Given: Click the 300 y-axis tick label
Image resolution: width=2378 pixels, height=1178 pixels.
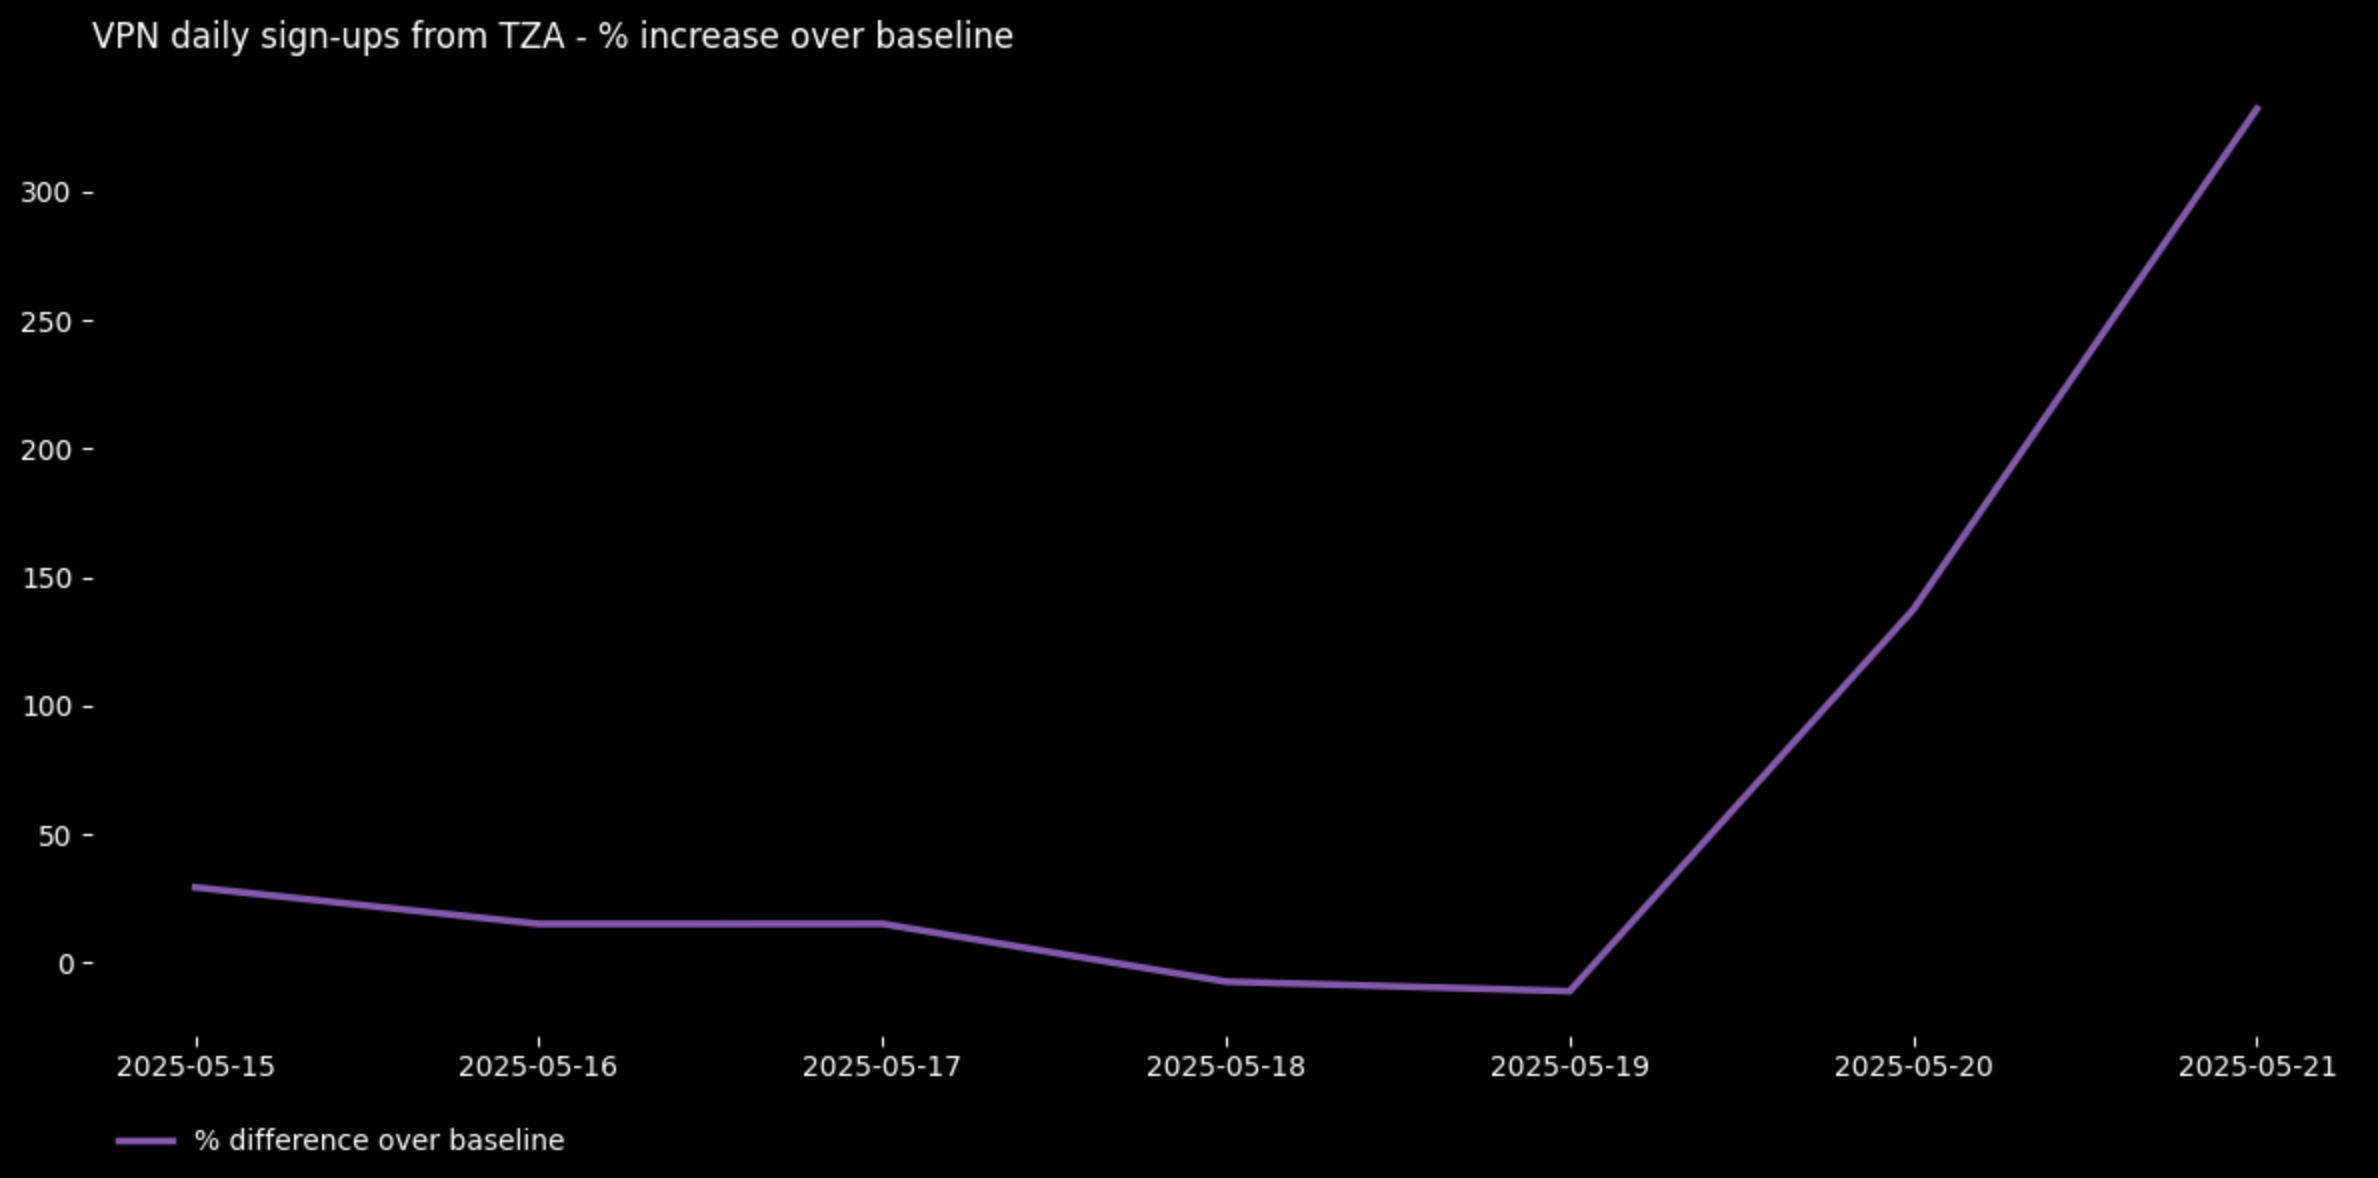Looking at the screenshot, I should click(x=46, y=193).
